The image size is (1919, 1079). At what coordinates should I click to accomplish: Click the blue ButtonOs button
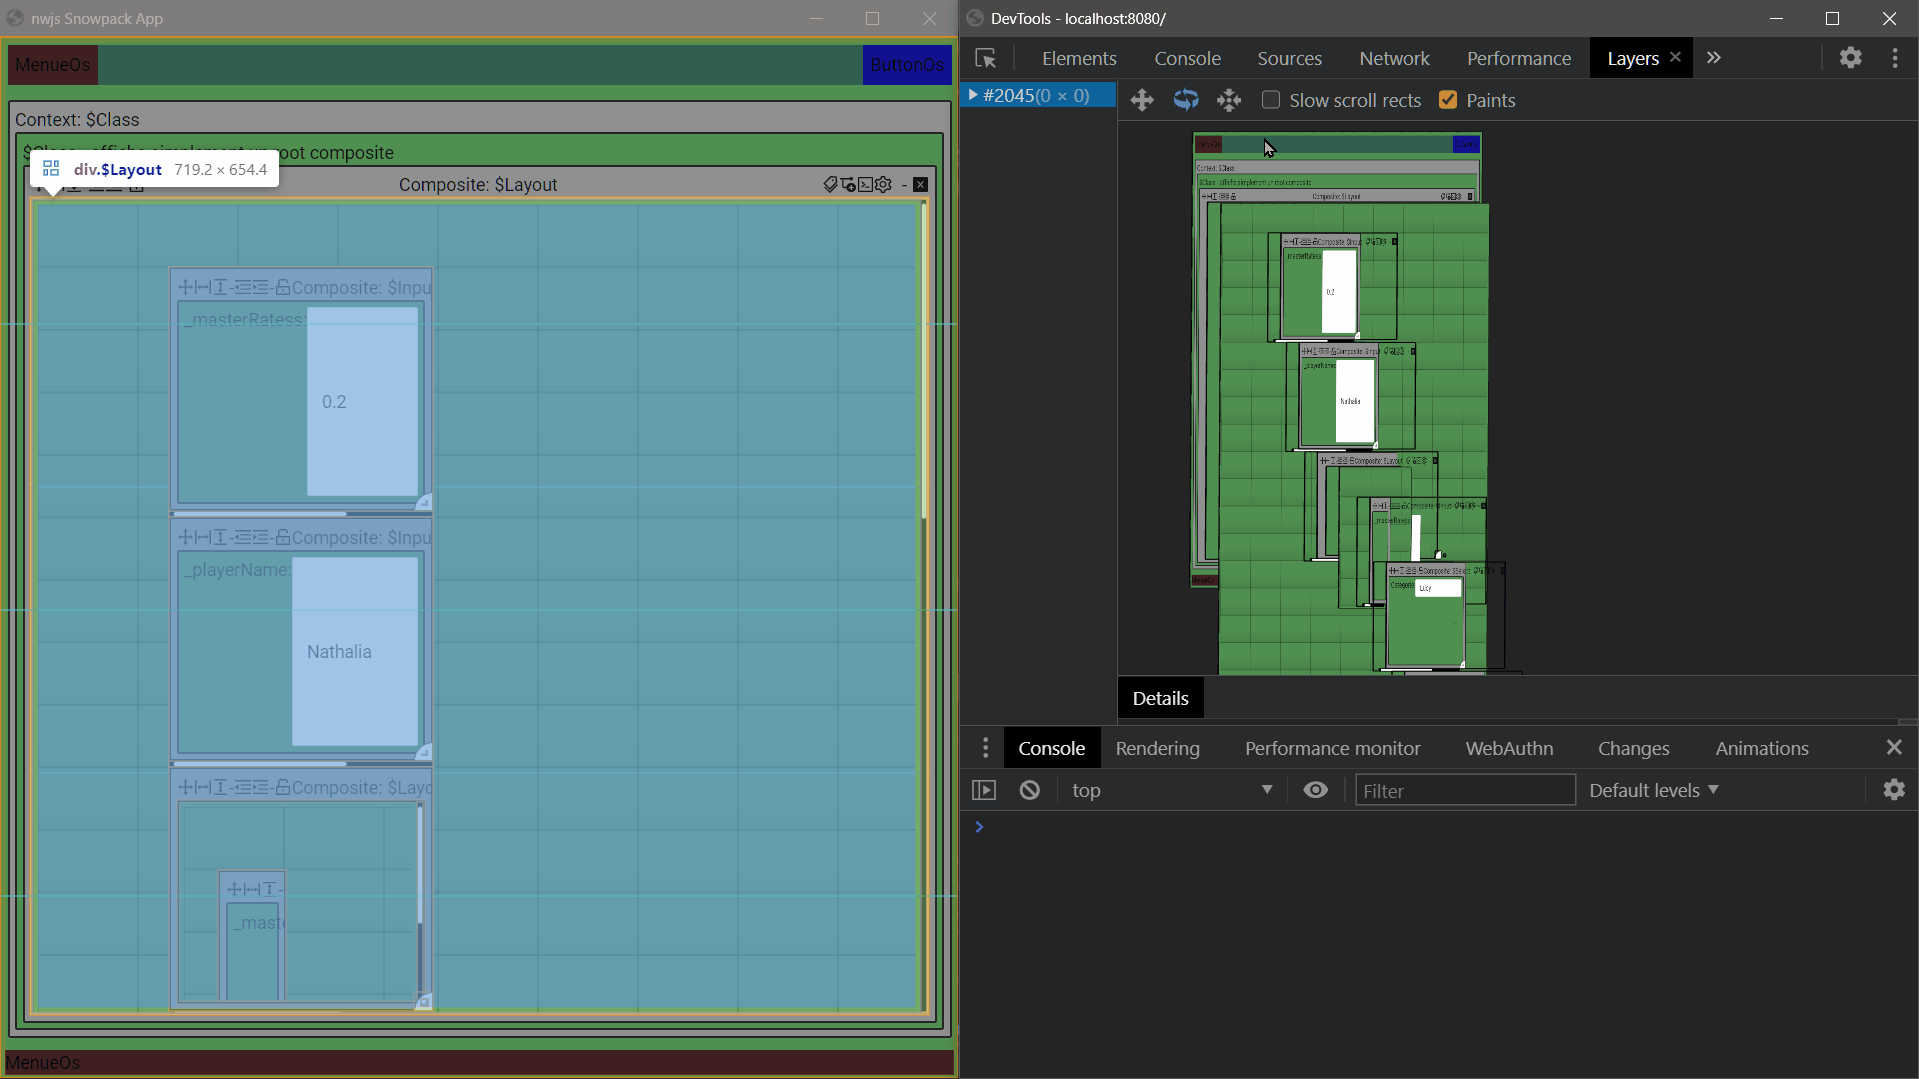[x=906, y=65]
